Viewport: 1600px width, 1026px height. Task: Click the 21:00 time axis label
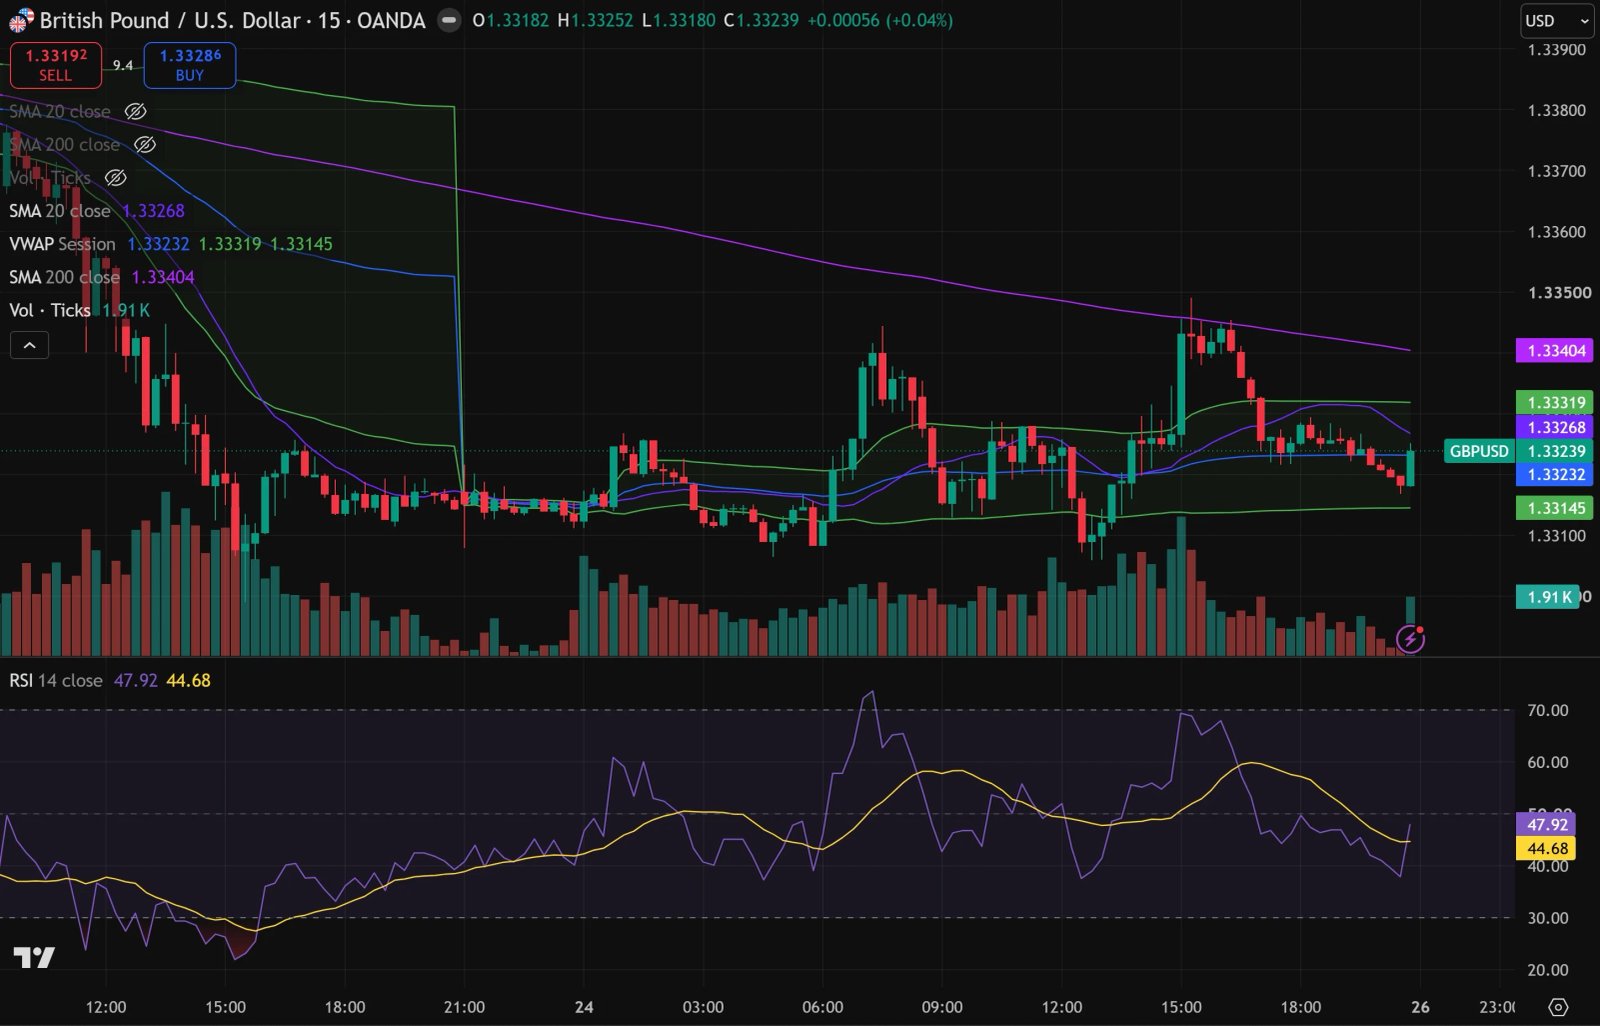(x=464, y=1007)
